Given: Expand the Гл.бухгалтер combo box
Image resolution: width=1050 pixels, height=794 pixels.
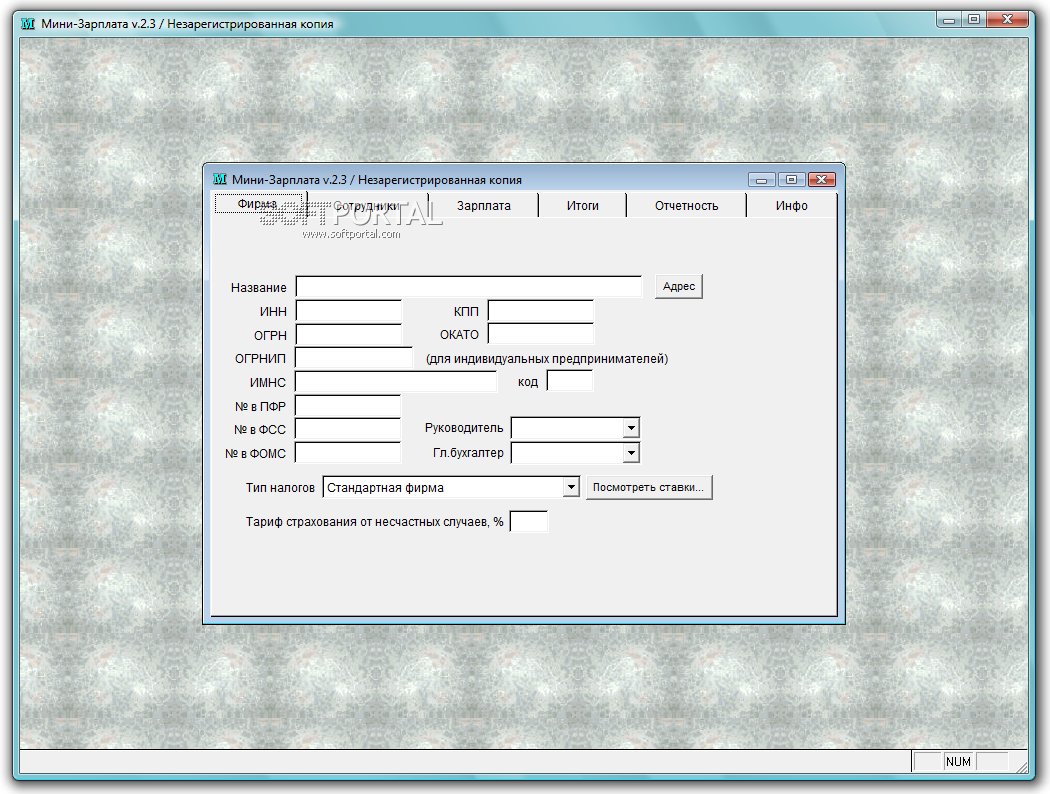Looking at the screenshot, I should pyautogui.click(x=631, y=453).
